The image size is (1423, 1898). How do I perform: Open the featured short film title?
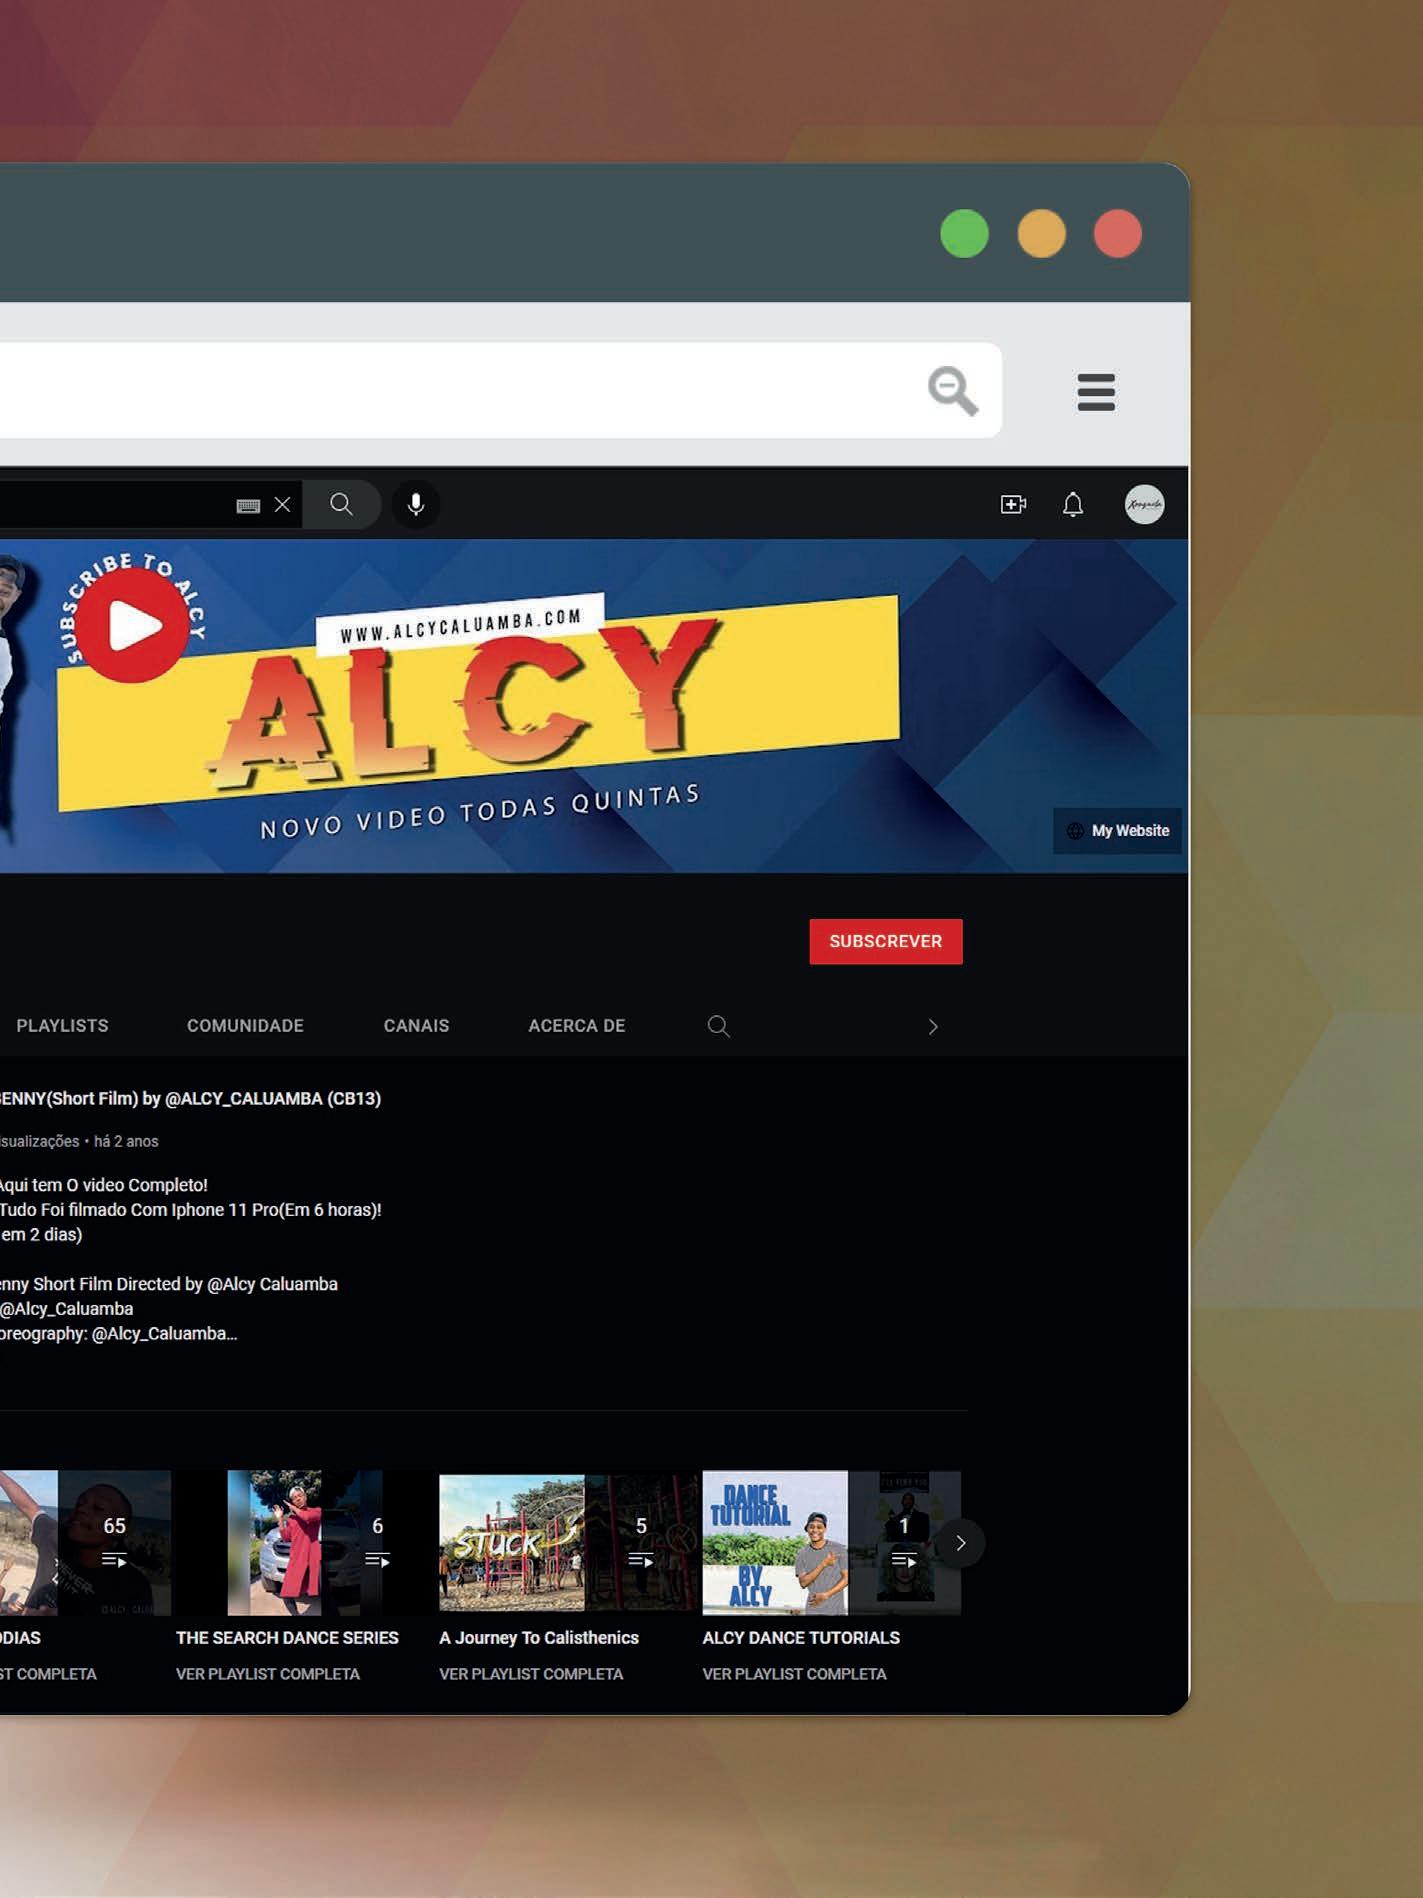click(x=190, y=1098)
